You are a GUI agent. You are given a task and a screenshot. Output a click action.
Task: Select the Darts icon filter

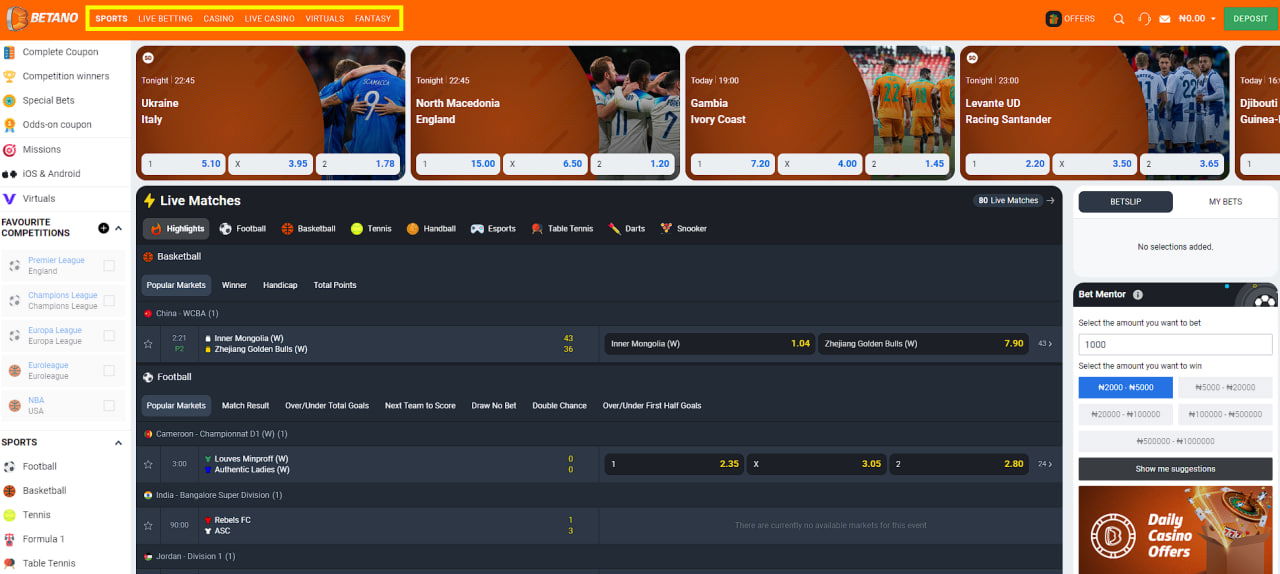coord(614,229)
